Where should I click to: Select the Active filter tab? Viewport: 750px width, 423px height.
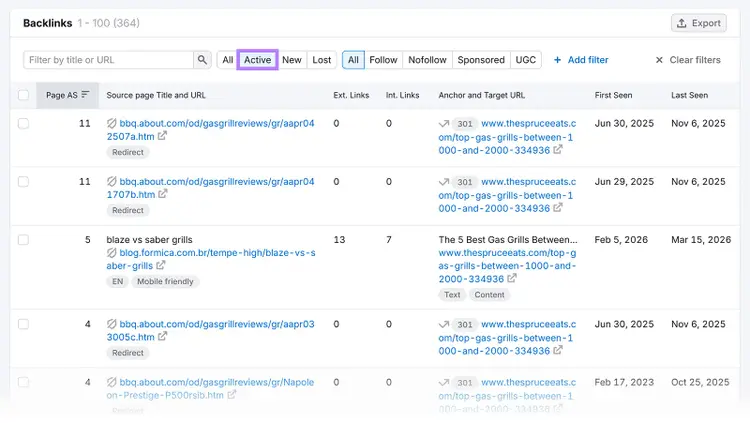pyautogui.click(x=257, y=60)
